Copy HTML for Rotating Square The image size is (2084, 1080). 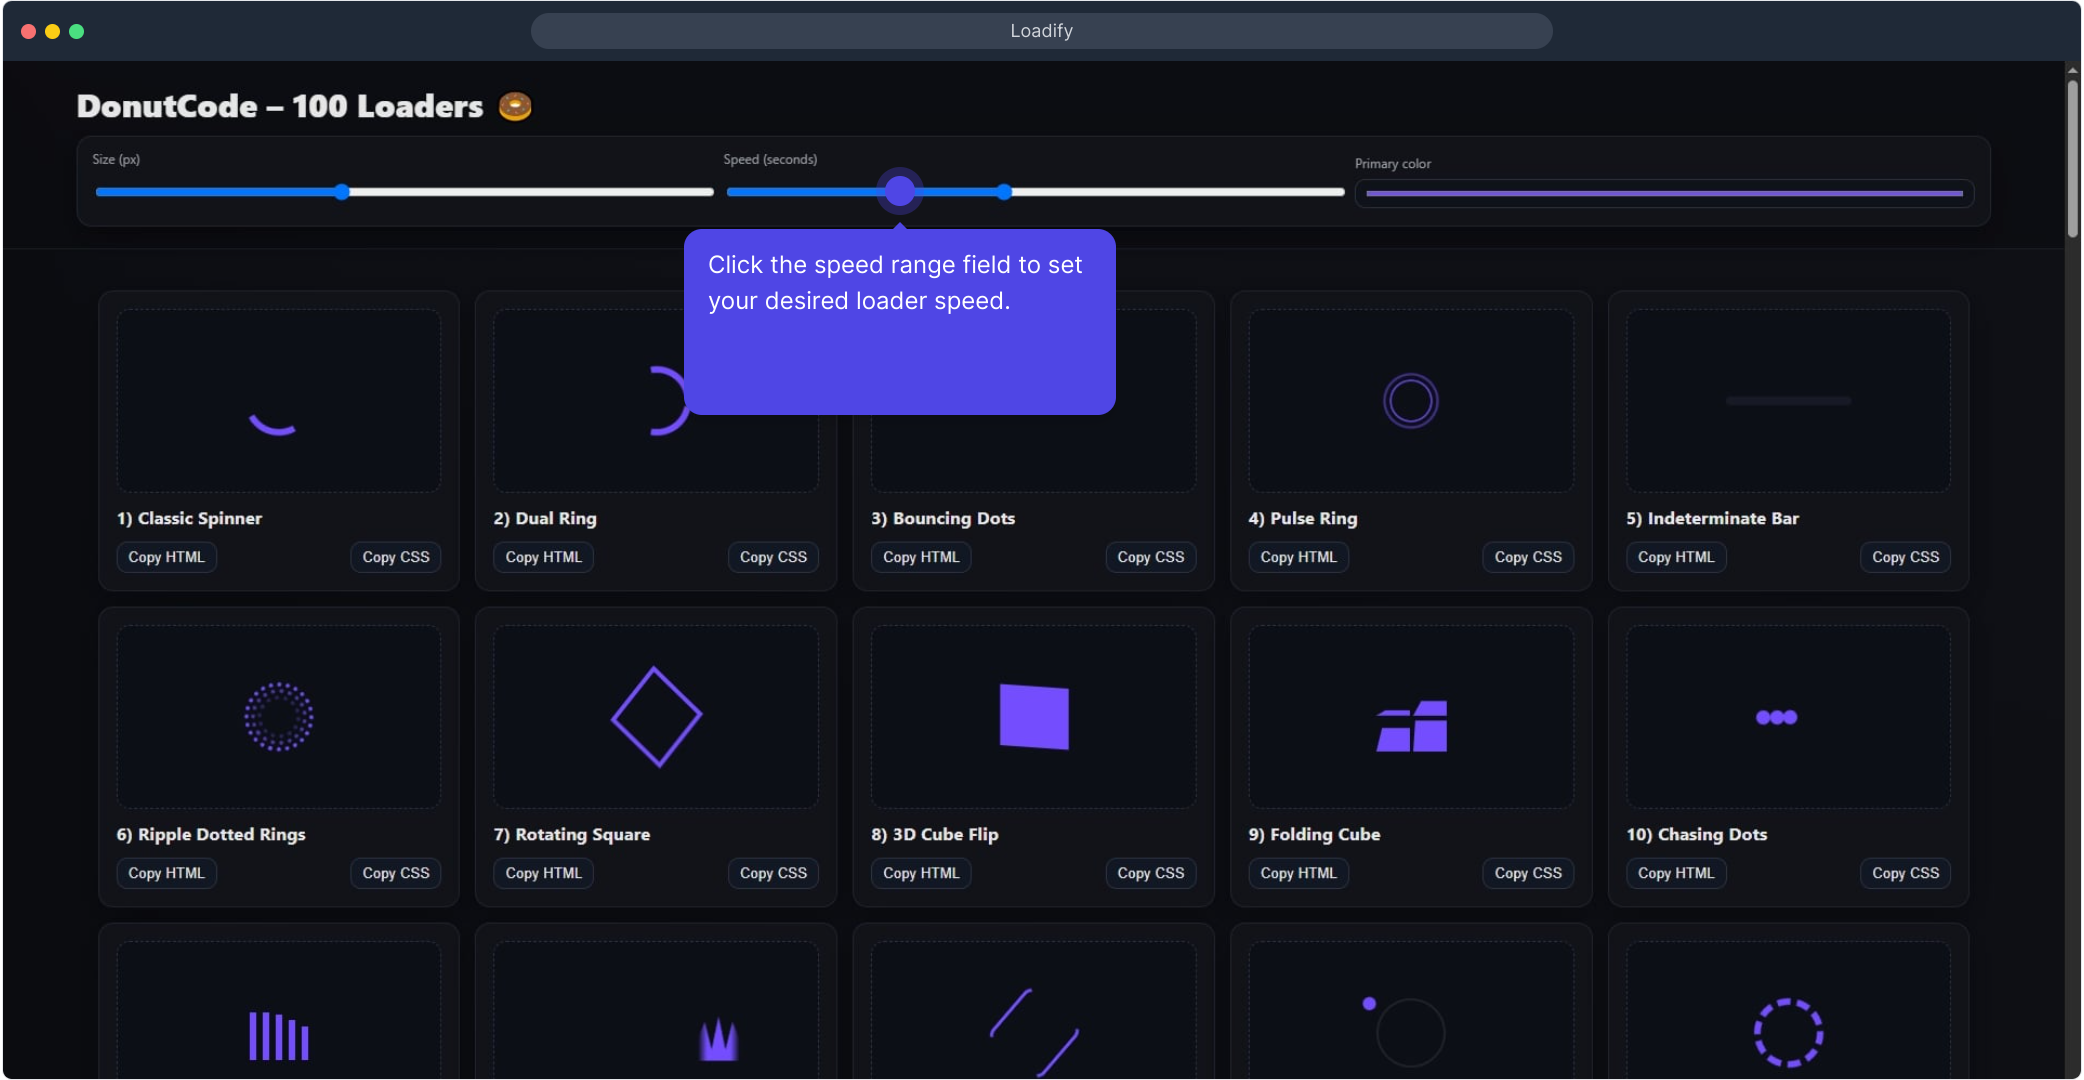(543, 873)
